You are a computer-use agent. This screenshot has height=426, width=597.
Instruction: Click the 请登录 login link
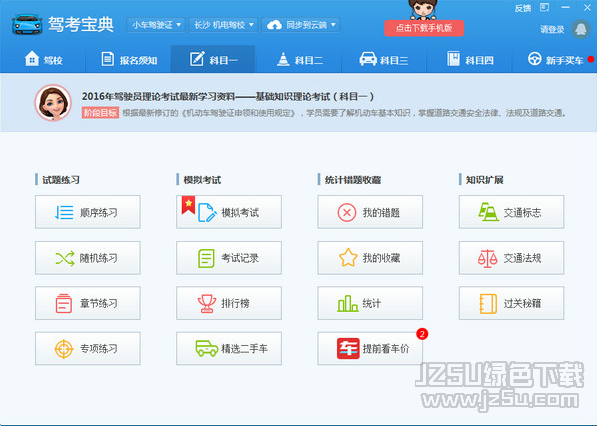552,29
